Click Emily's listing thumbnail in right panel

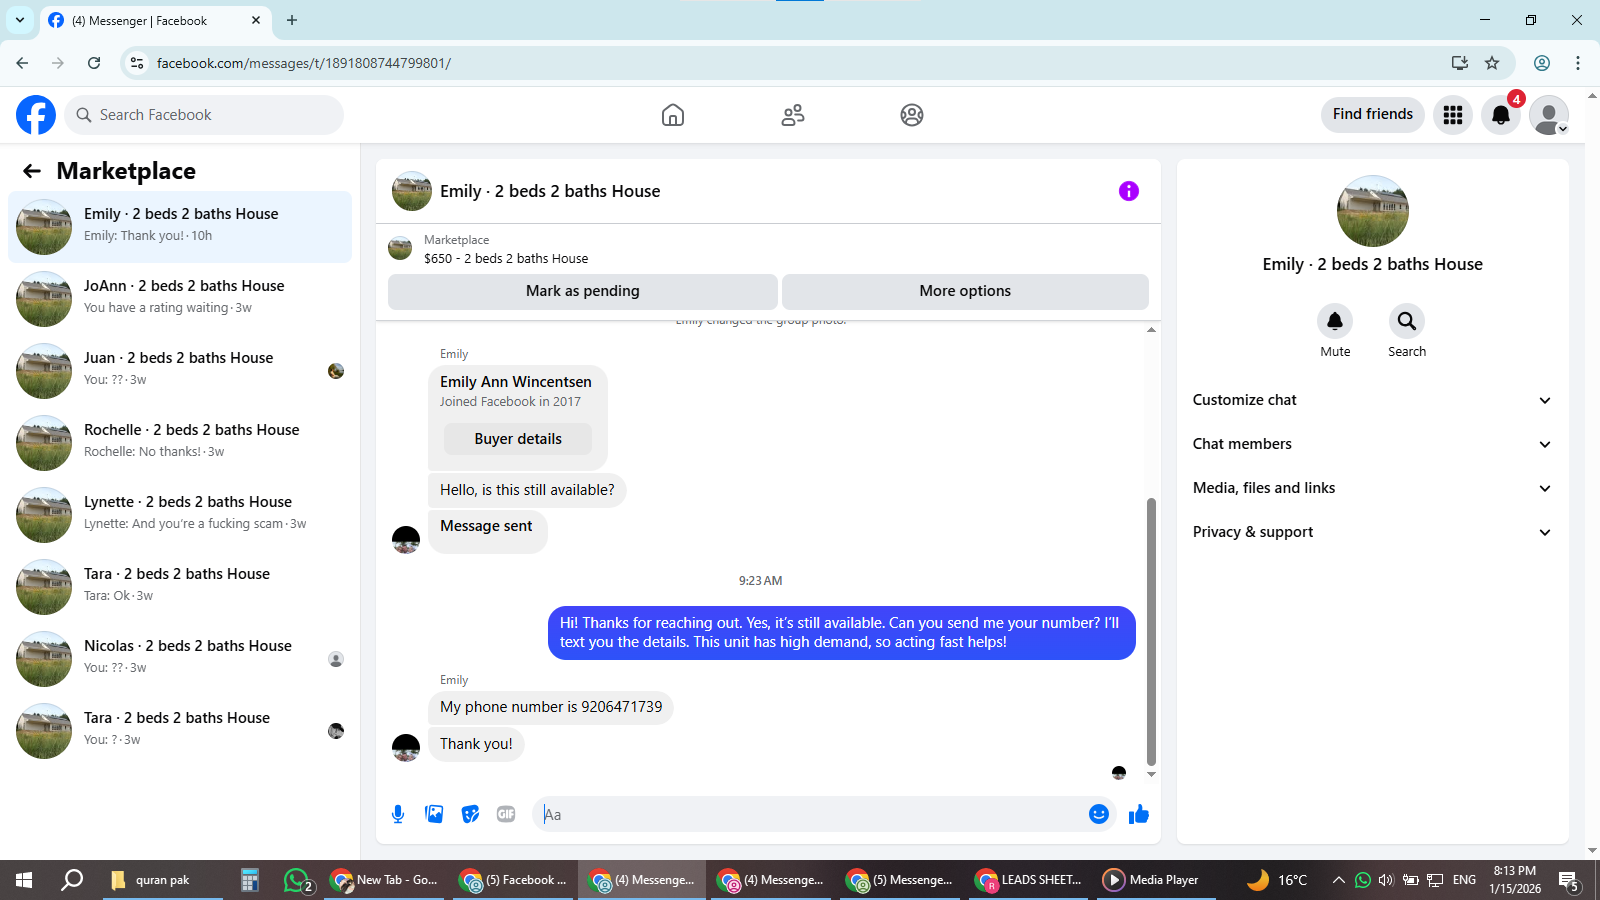(1373, 211)
